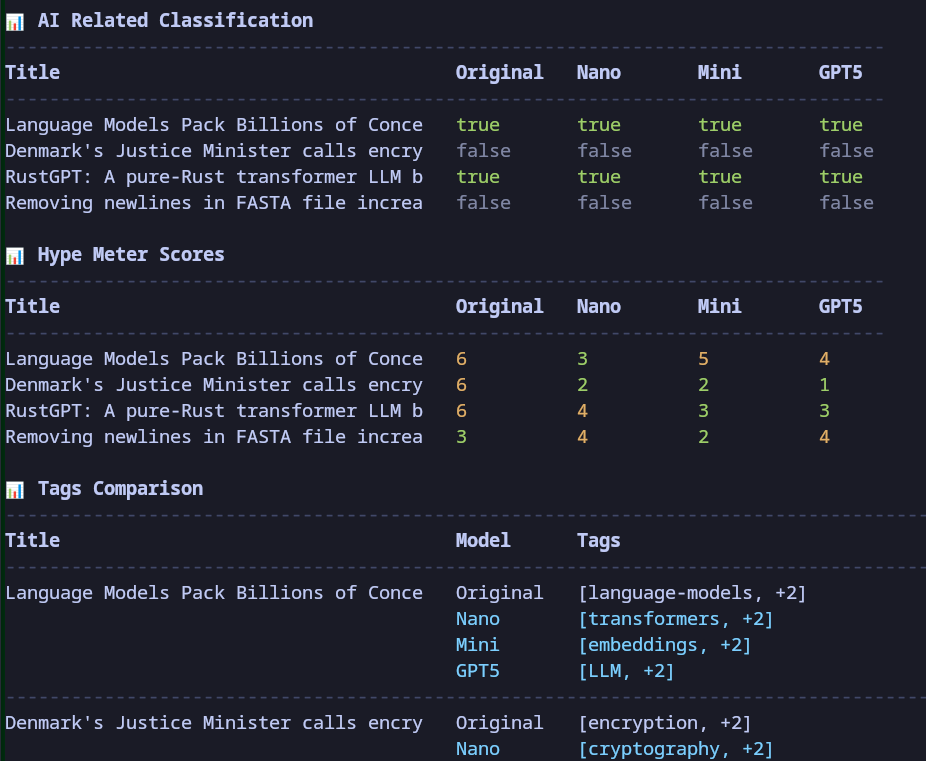
Task: Click 'Title' header in AI Related Classification table
Action: pos(32,73)
